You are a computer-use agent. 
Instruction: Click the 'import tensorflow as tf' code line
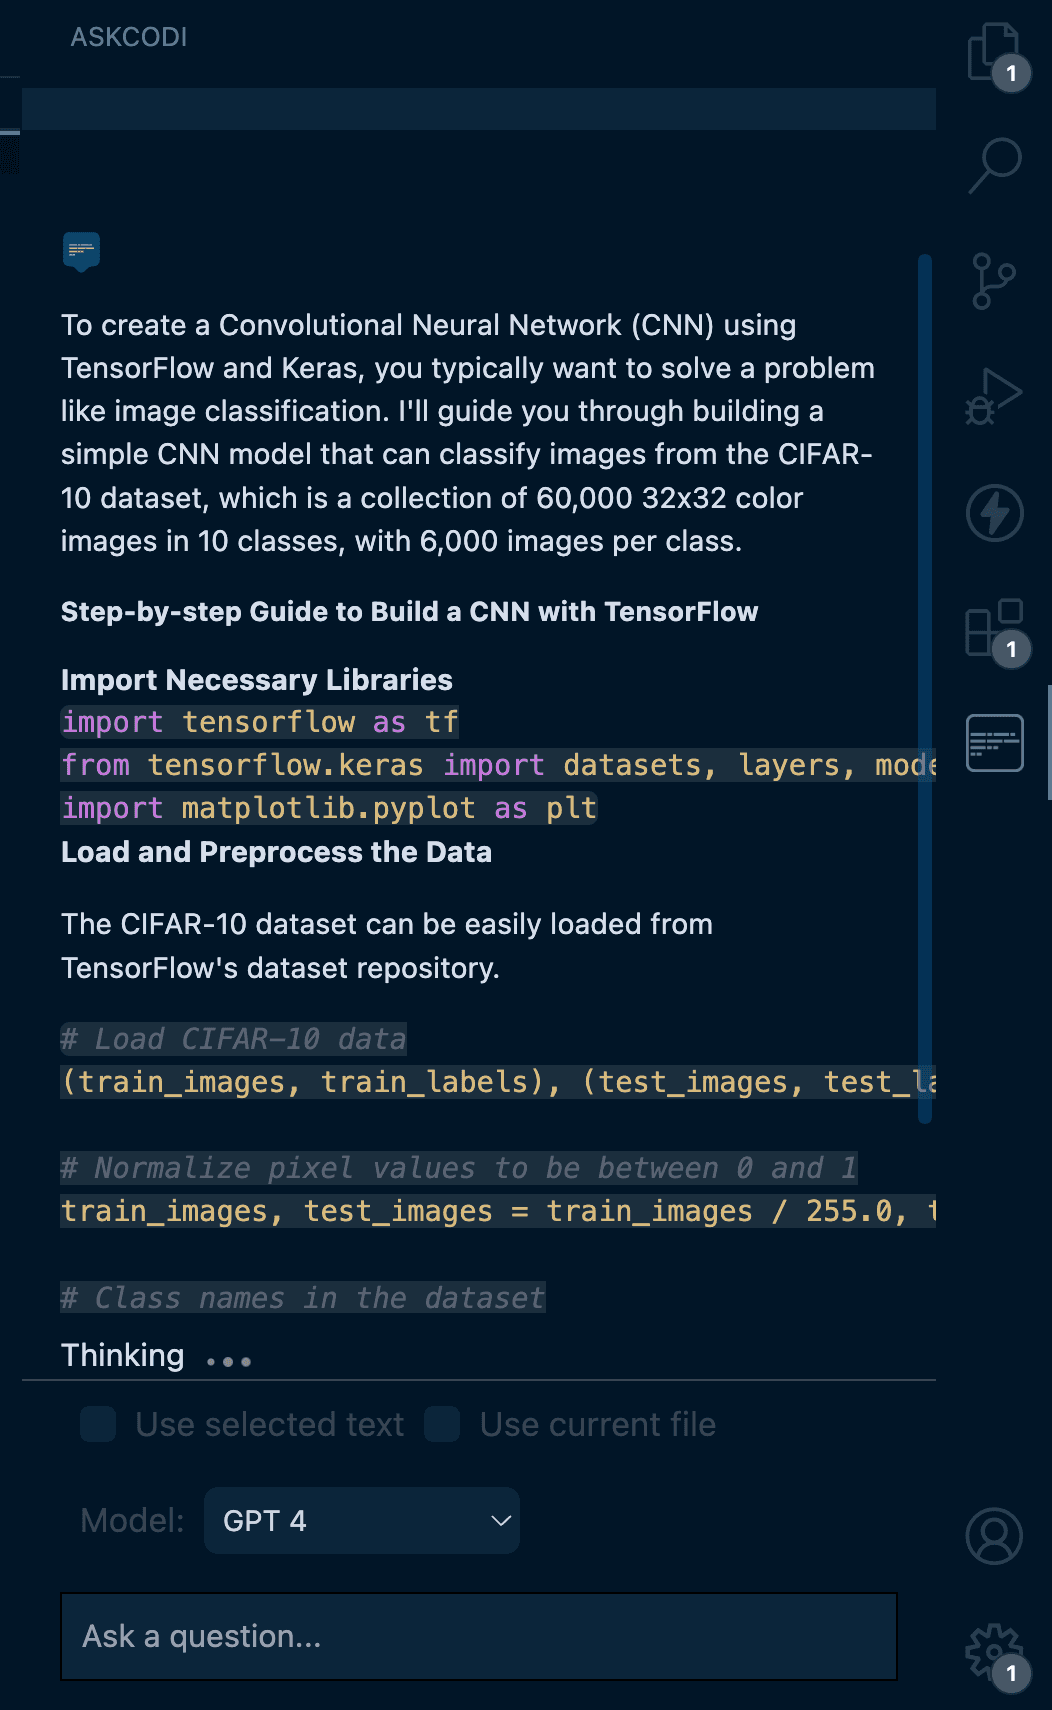[260, 722]
